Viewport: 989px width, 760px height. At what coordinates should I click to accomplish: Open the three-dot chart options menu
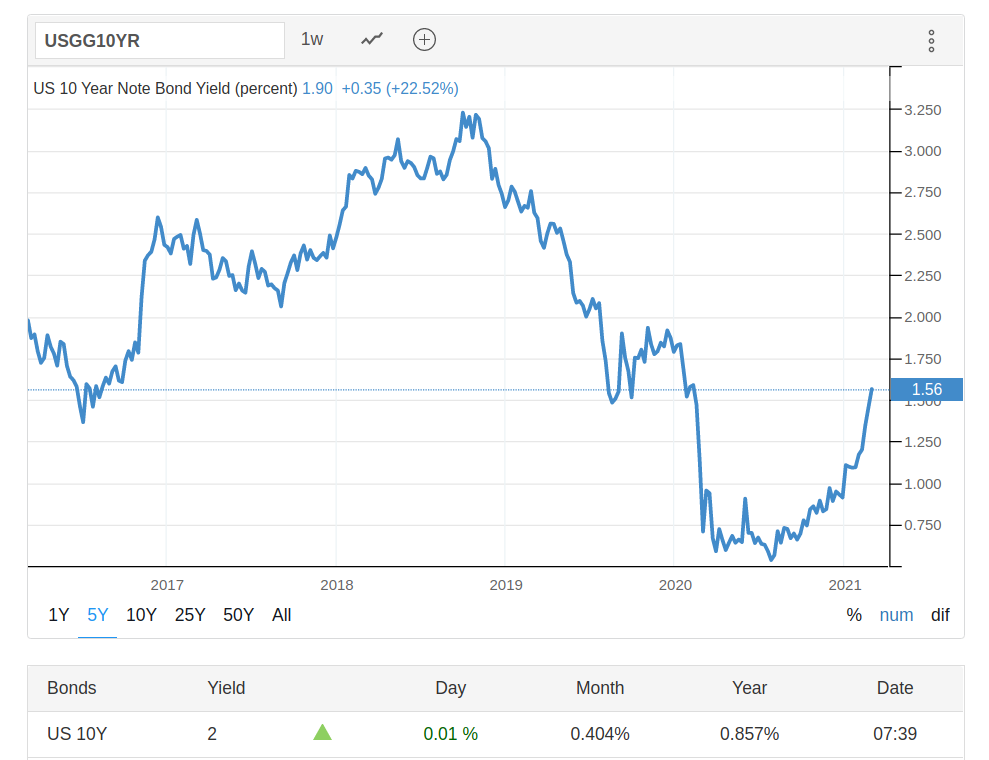pos(931,41)
